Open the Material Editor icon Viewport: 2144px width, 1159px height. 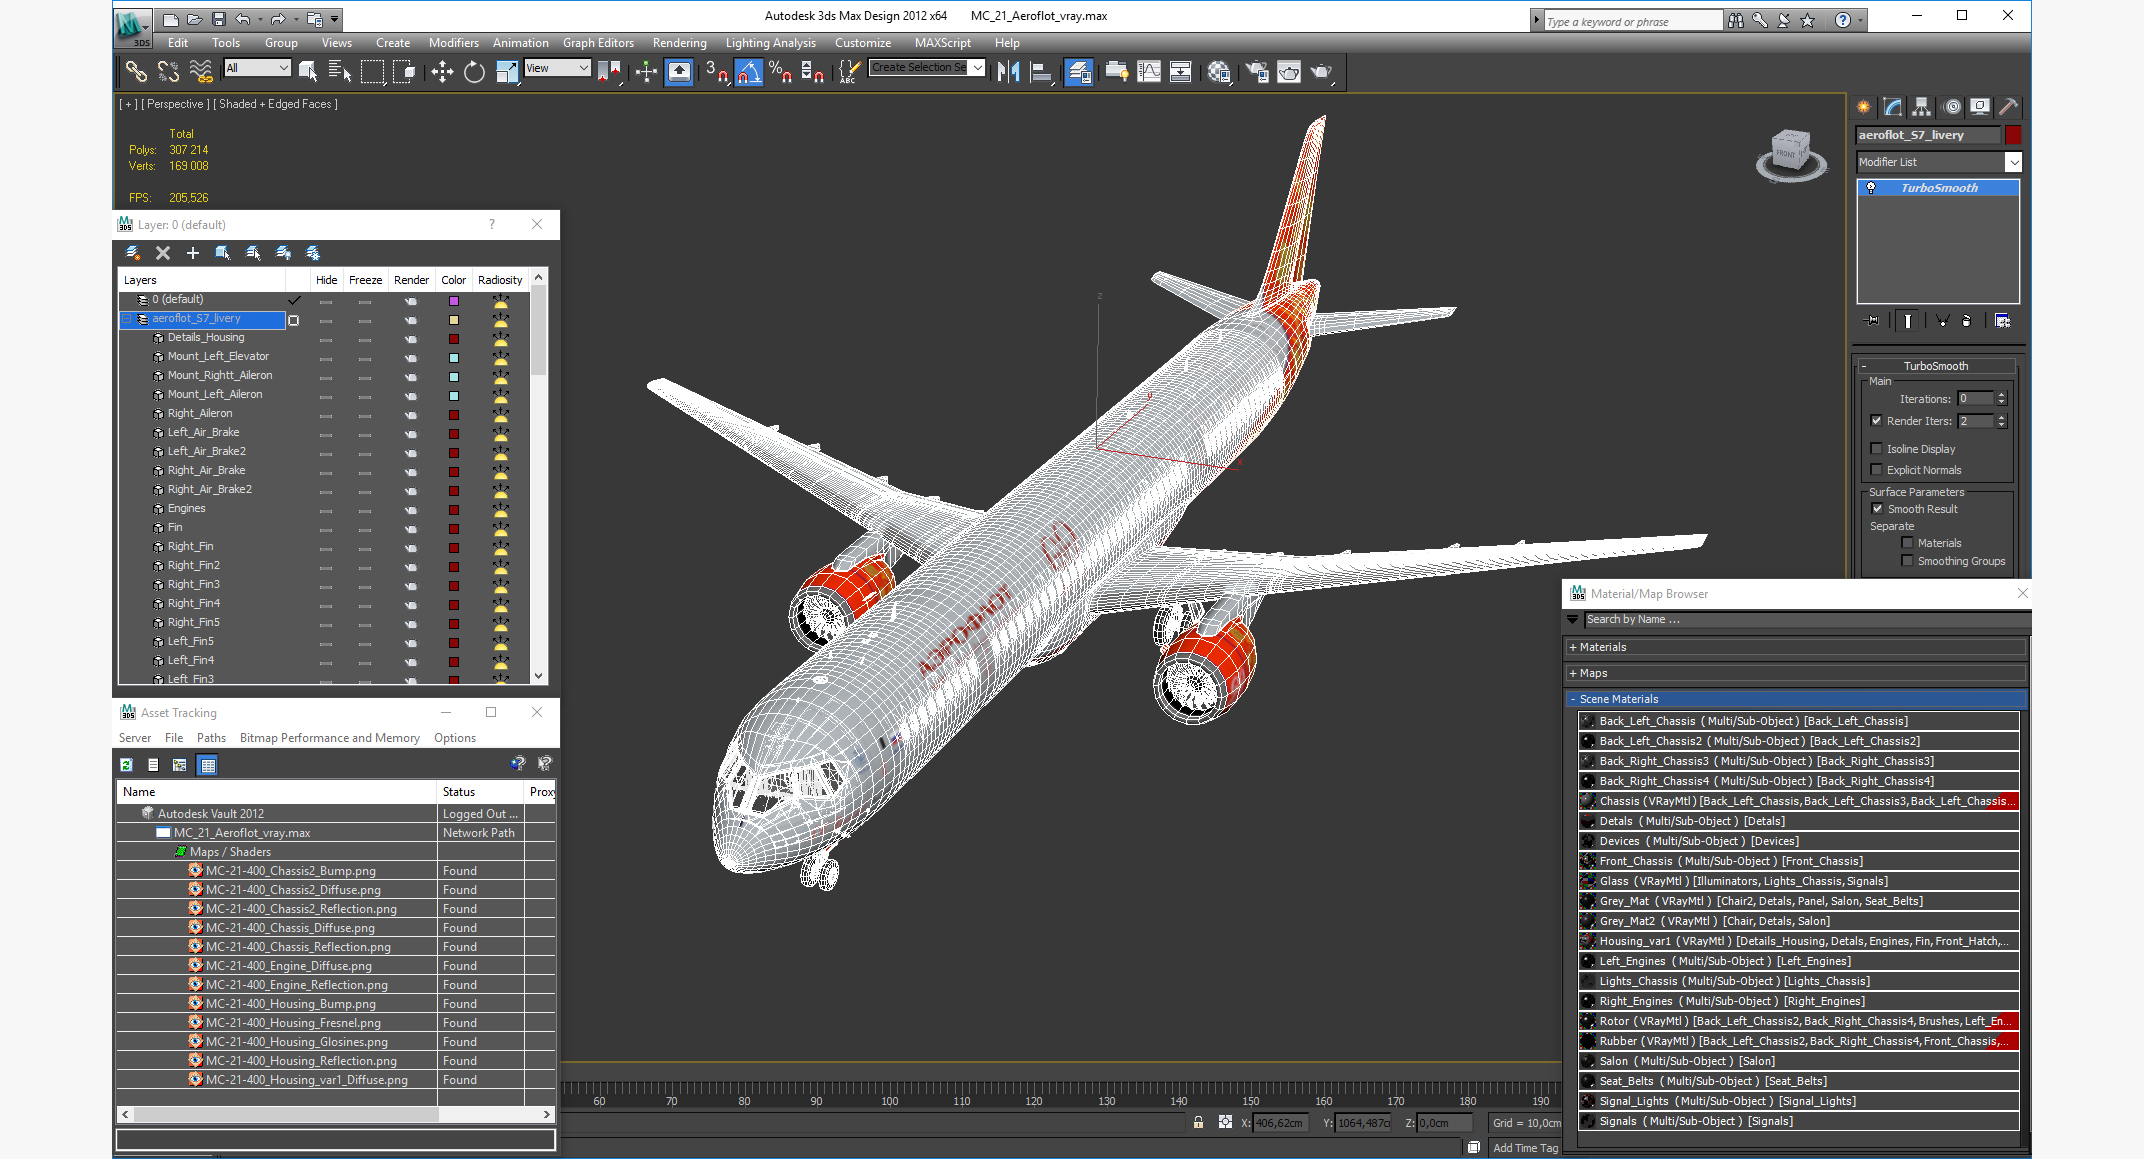click(x=1219, y=71)
